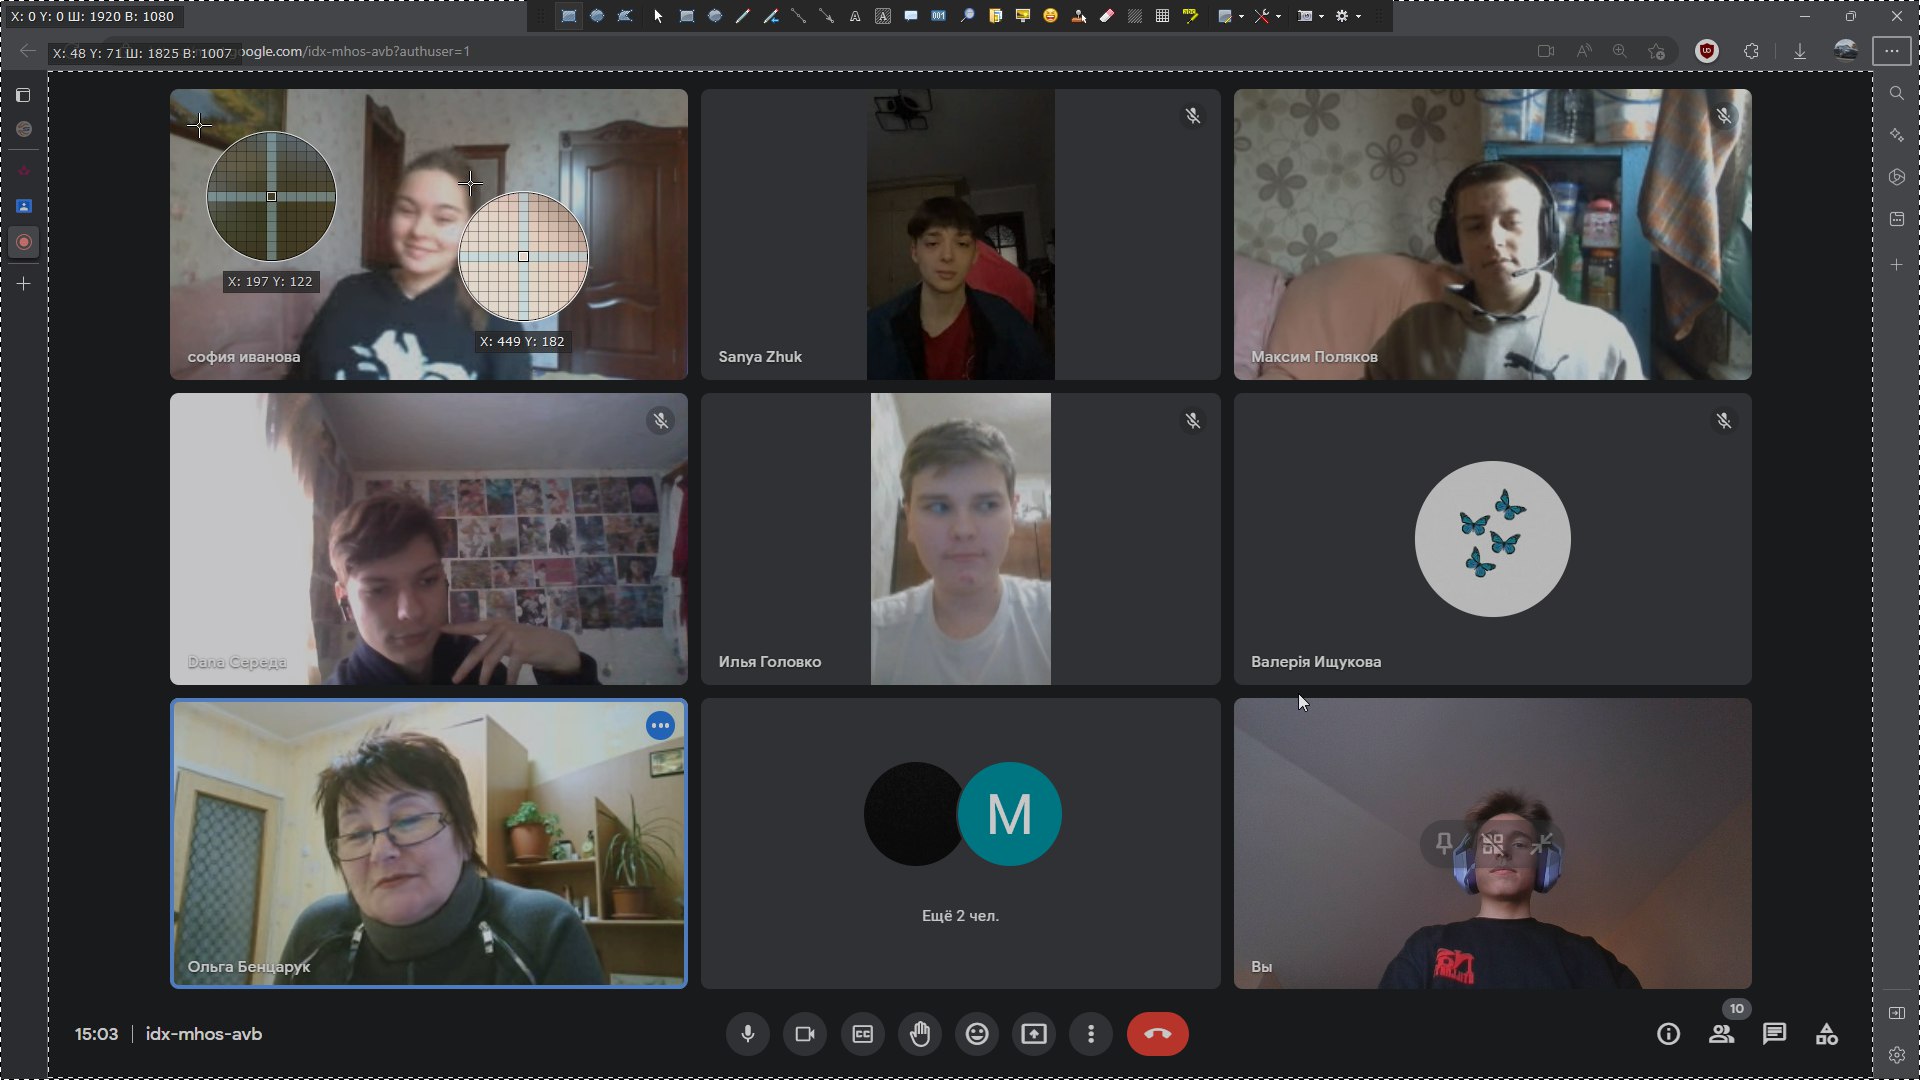
Task: Open the three-dot more options menu
Action: 1091,1034
